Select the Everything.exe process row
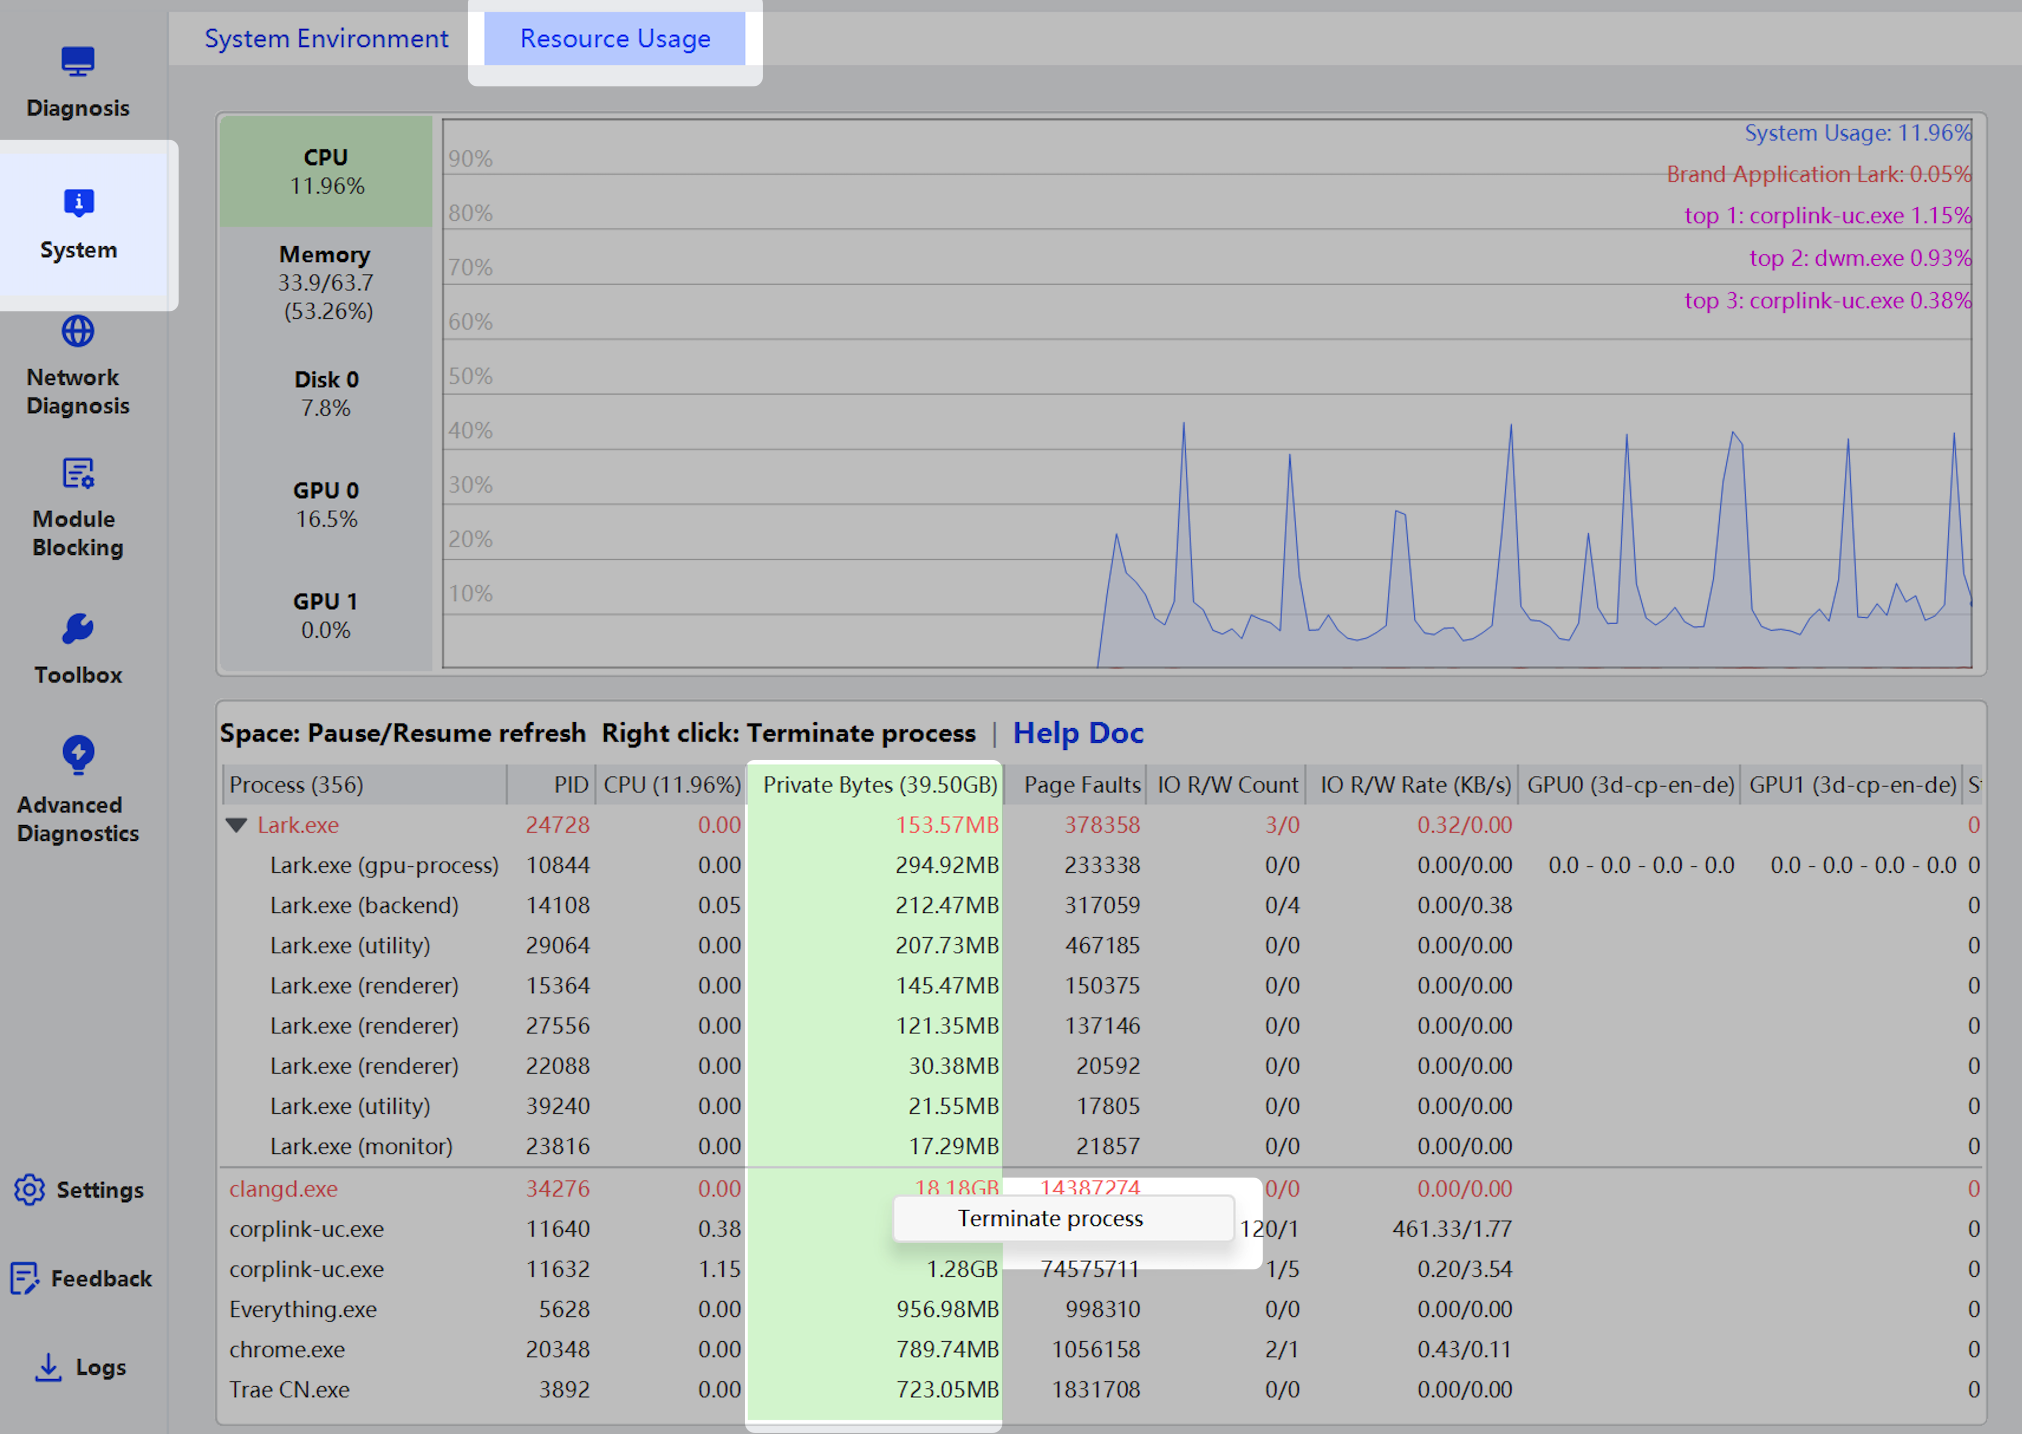This screenshot has height=1434, width=2022. coord(1101,1309)
